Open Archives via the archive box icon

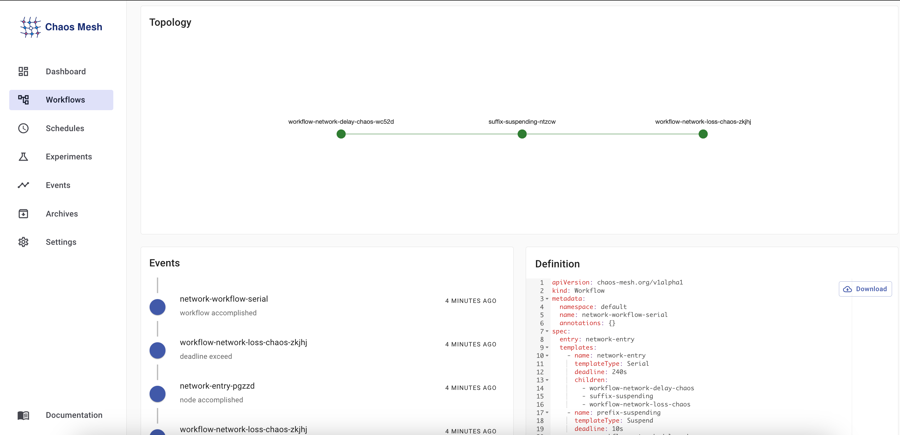(x=23, y=214)
